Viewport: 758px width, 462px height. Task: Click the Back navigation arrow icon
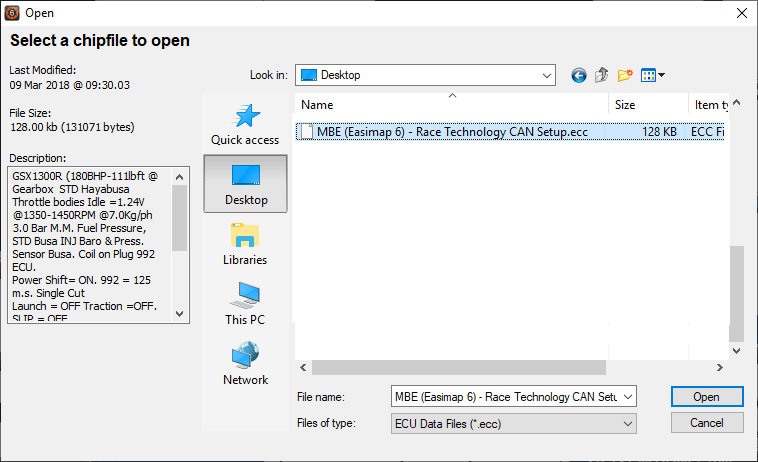579,75
